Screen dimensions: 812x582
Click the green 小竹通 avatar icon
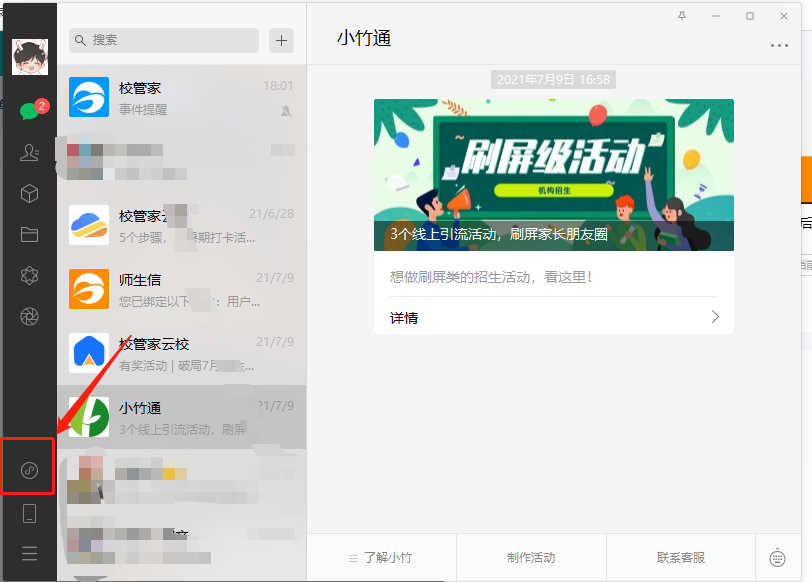pos(89,417)
